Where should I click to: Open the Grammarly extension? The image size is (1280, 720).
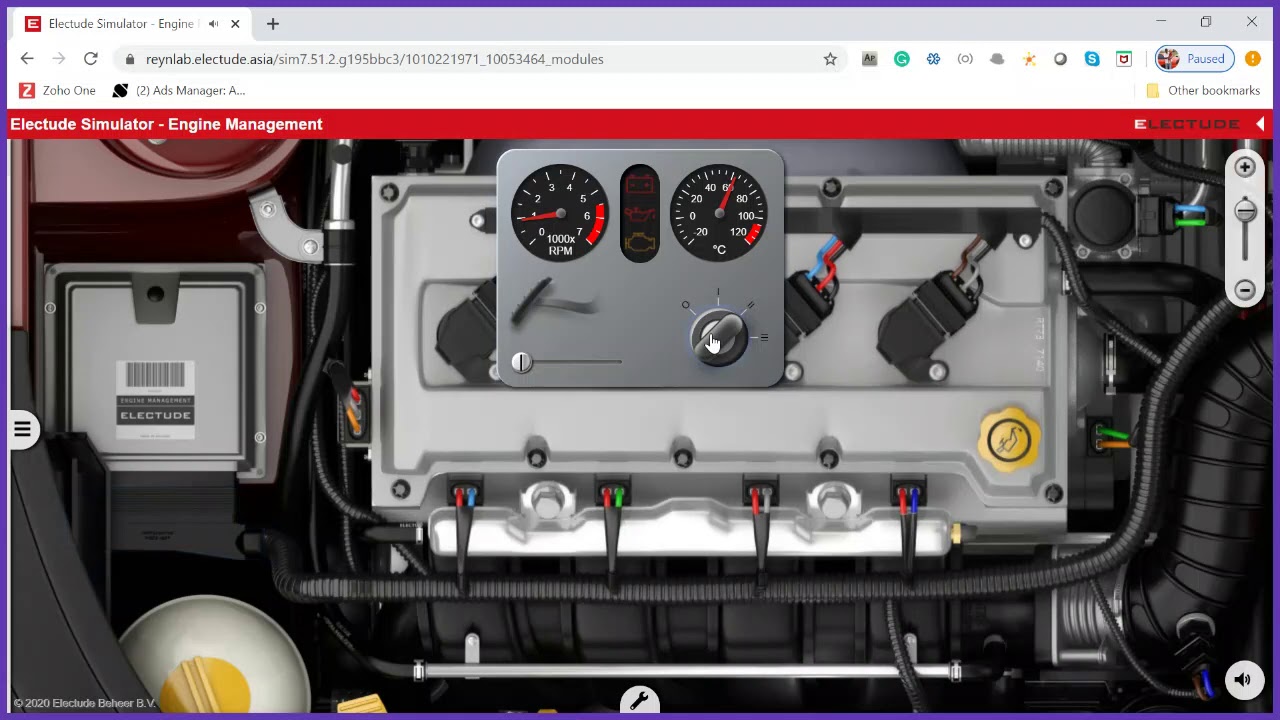pos(902,59)
